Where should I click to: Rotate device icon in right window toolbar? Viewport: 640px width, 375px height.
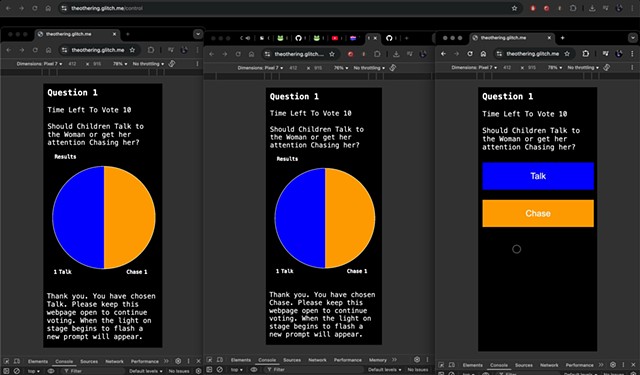(607, 67)
